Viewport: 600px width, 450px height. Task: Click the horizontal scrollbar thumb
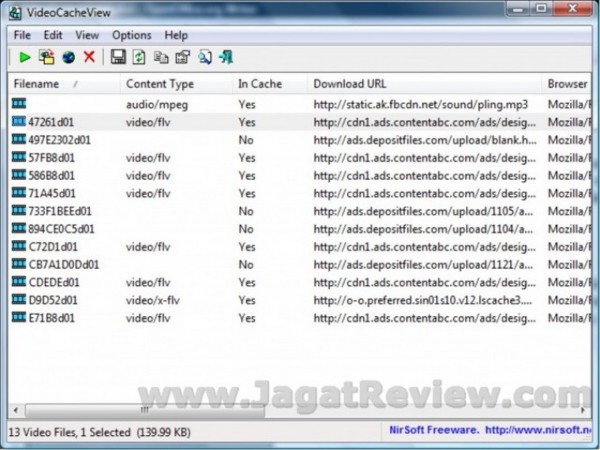pyautogui.click(x=145, y=410)
